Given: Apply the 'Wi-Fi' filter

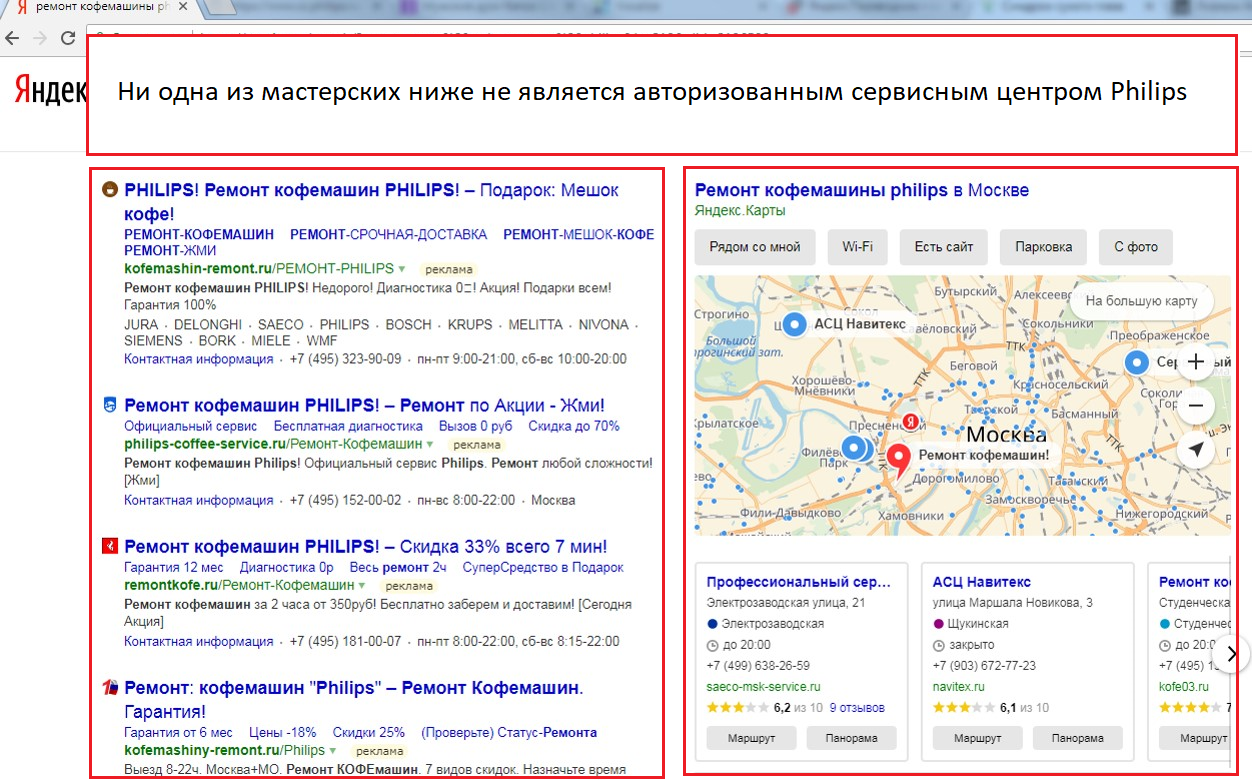Looking at the screenshot, I should [857, 247].
